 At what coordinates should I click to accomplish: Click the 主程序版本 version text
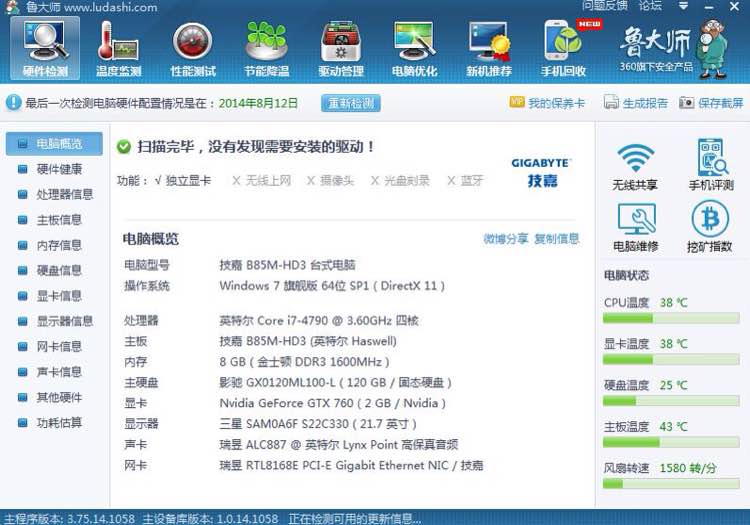[69, 518]
